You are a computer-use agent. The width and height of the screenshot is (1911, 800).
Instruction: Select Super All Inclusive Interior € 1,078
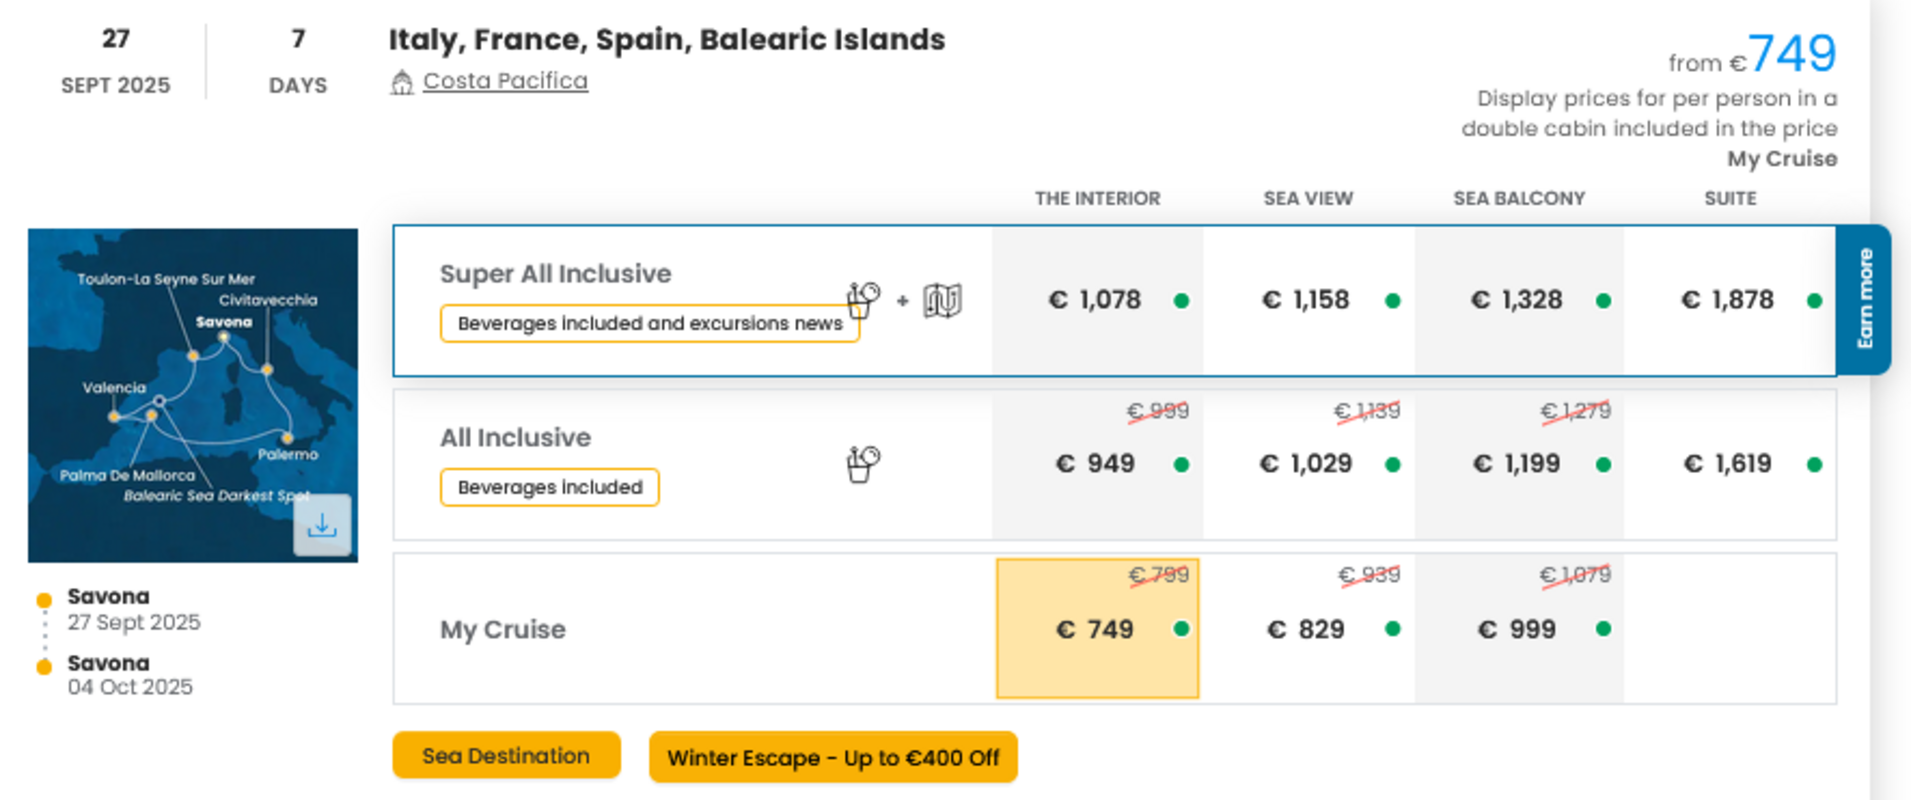tap(1097, 300)
